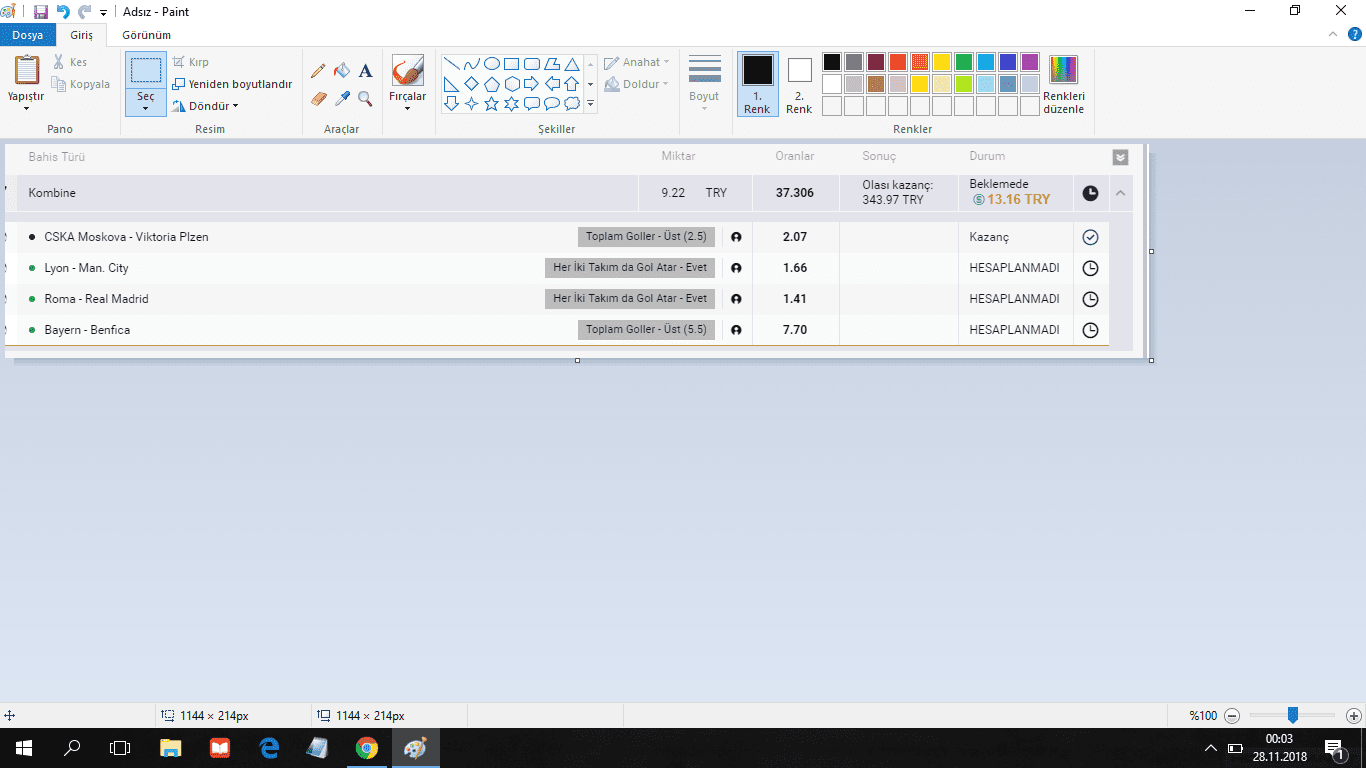Select the Pencil tool
Viewport: 1366px width, 768px height.
[x=319, y=71]
